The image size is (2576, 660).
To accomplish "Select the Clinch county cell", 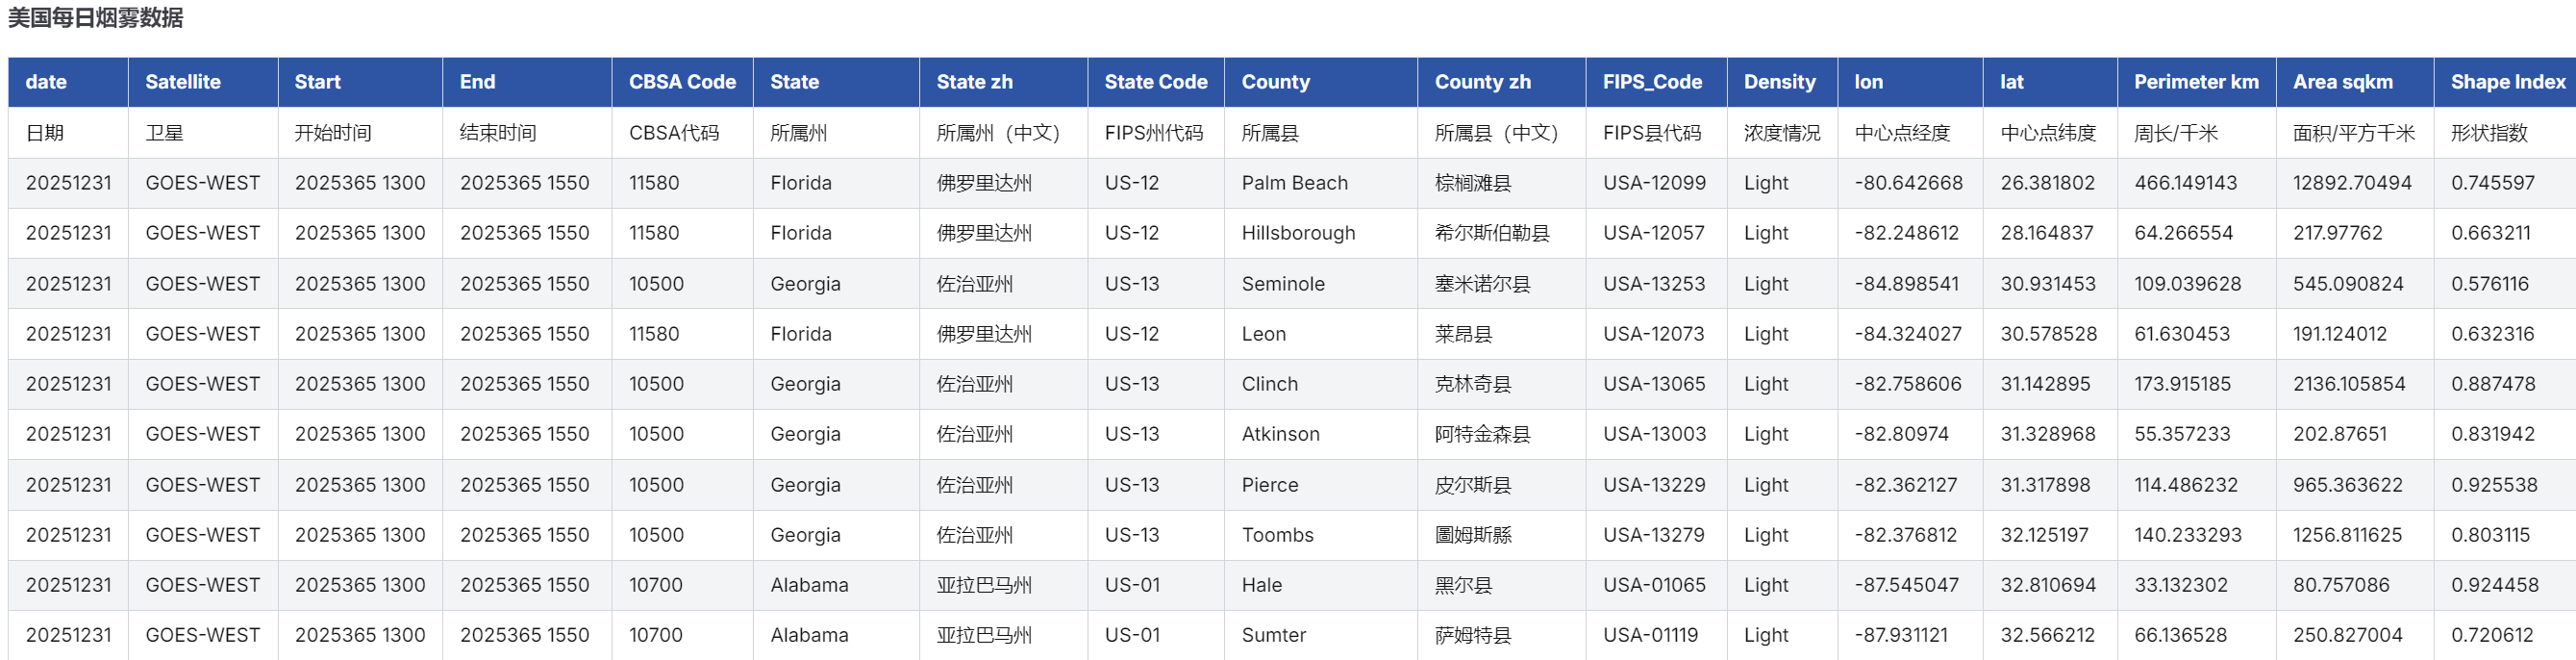I will coord(1269,384).
